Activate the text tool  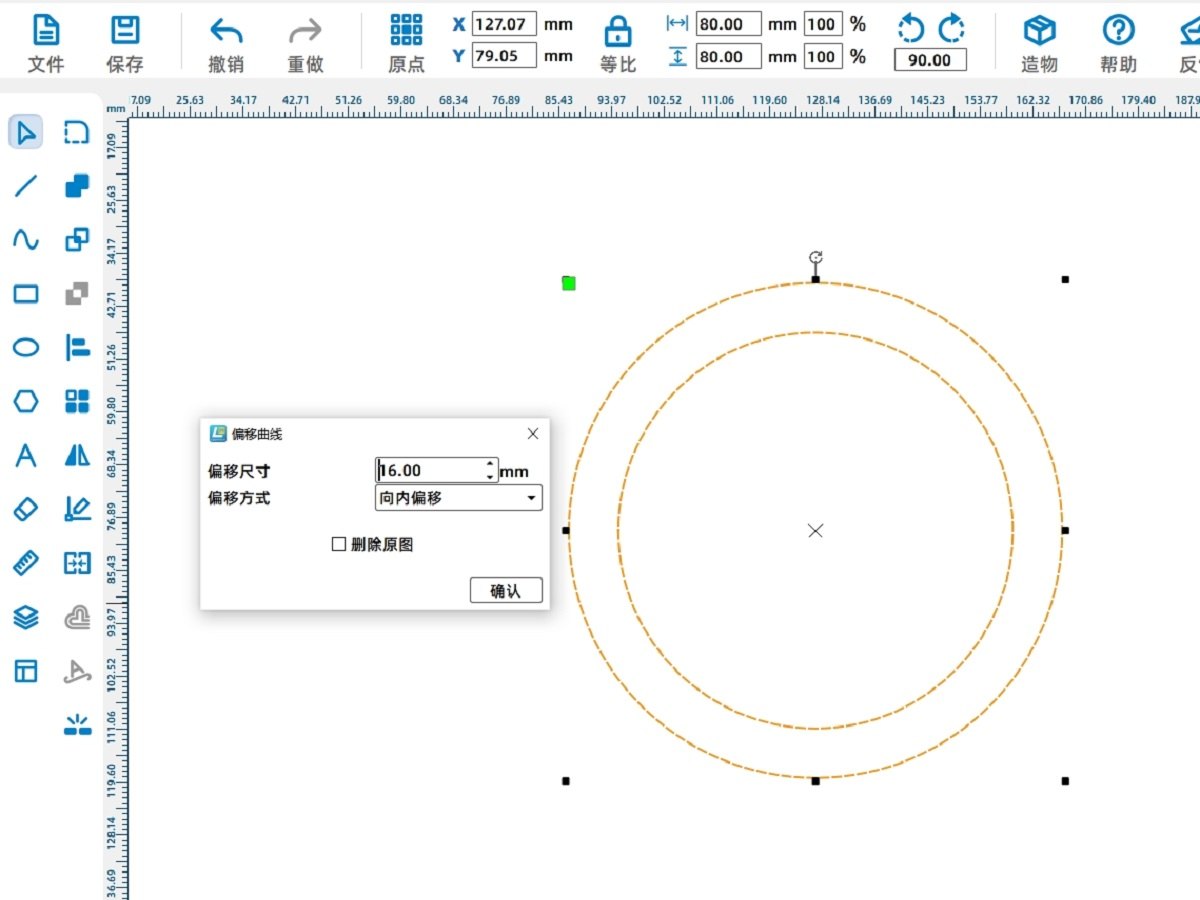coord(26,456)
